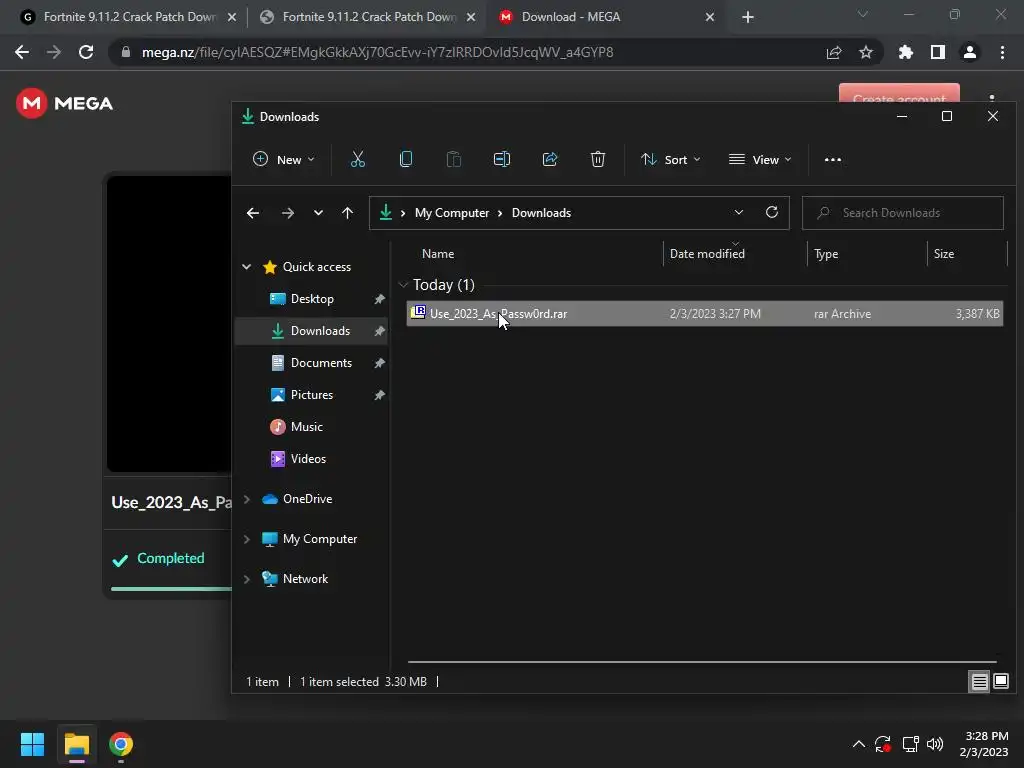Viewport: 1024px width, 768px height.
Task: Click the Delete trash icon in Explorer toolbar
Action: tap(598, 159)
